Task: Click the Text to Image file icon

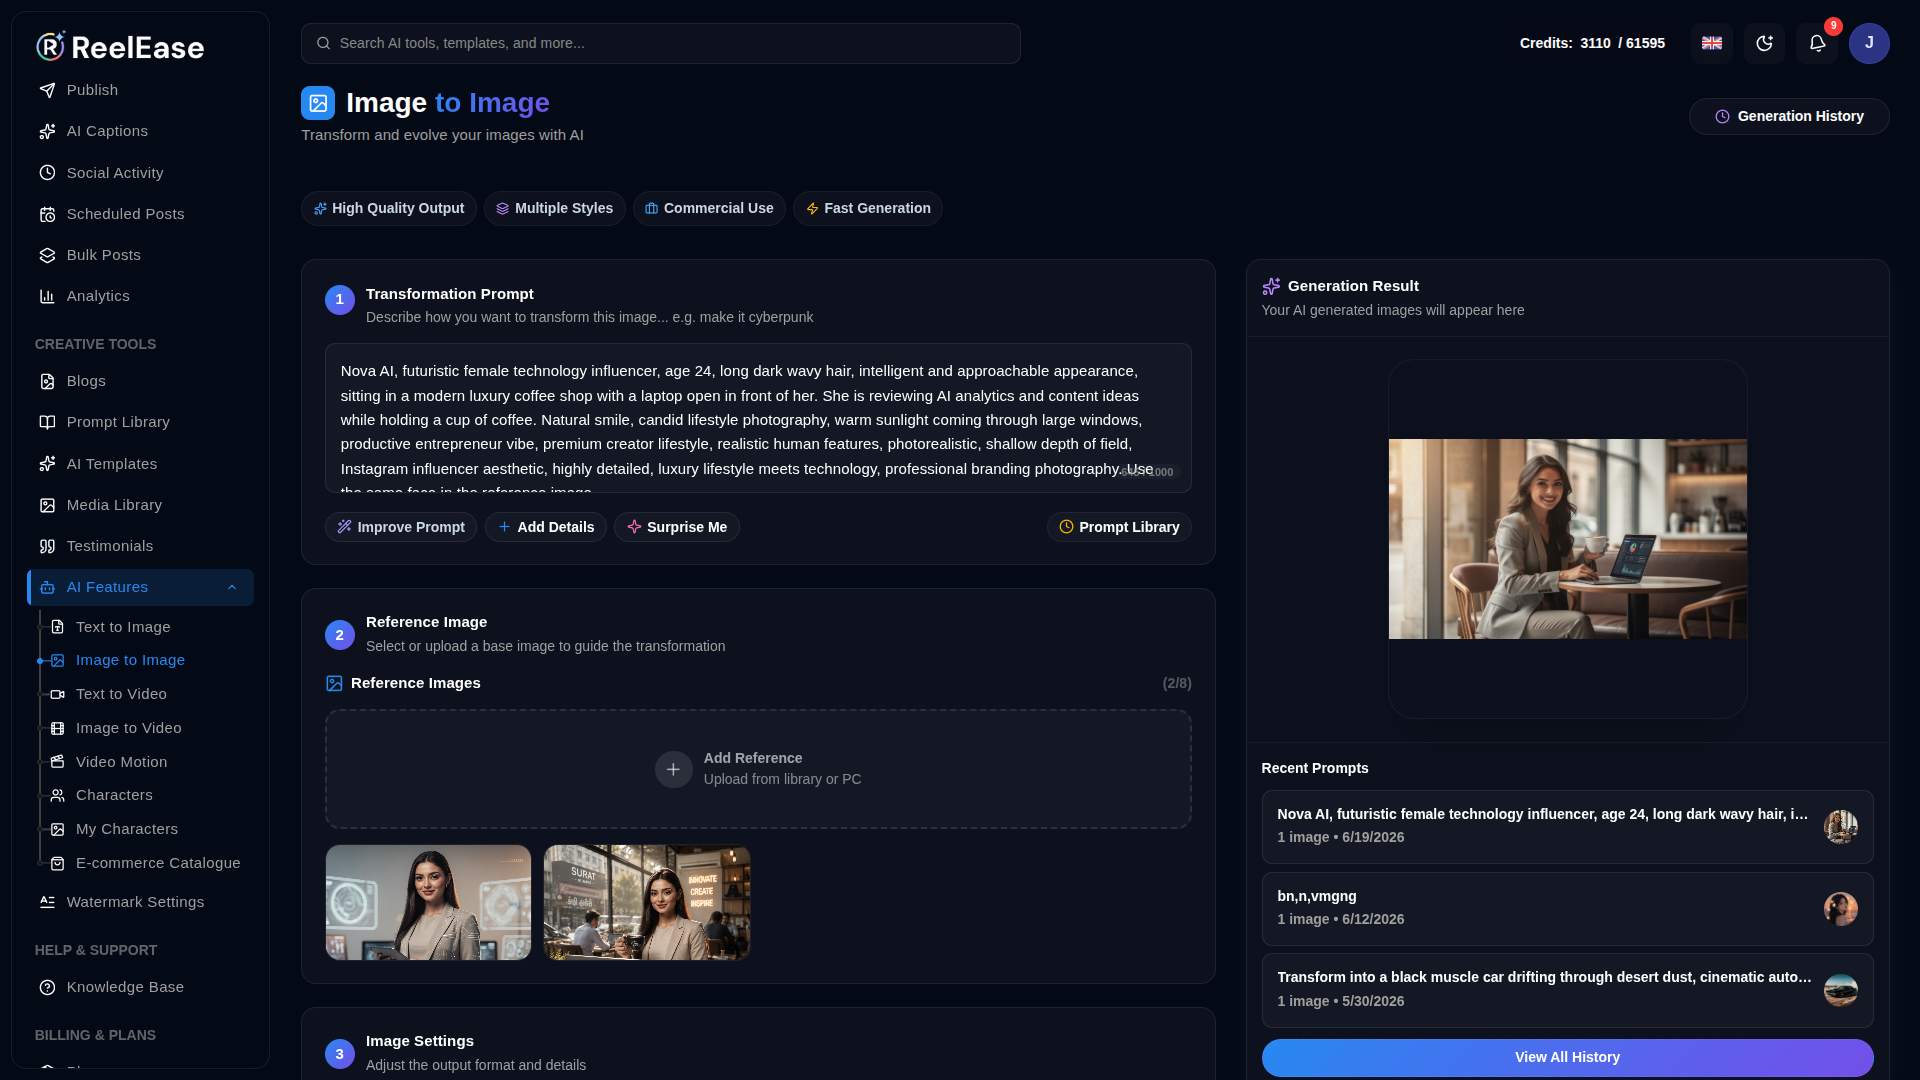Action: [x=57, y=627]
